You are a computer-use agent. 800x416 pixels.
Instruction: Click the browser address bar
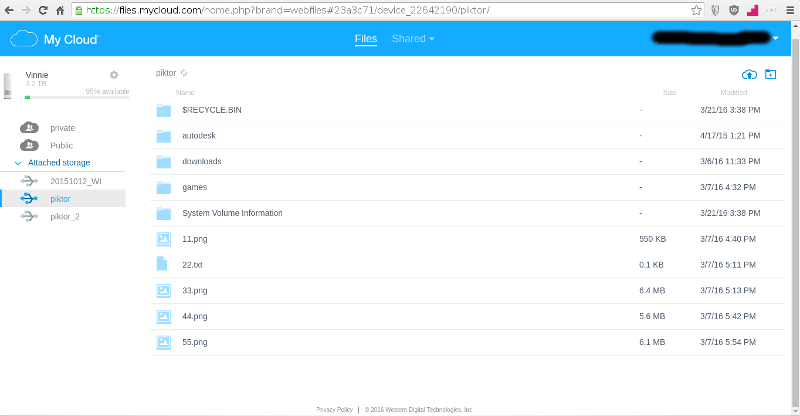click(380, 9)
